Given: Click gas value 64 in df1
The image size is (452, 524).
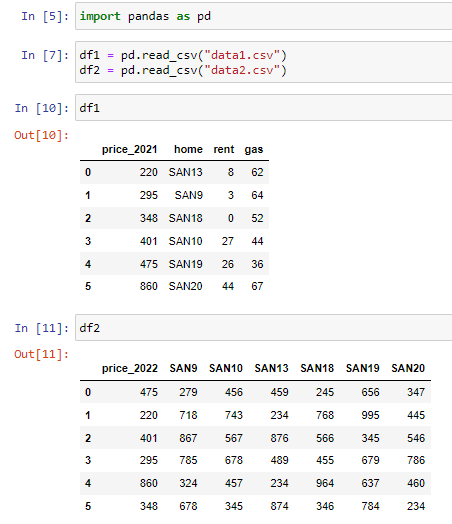Looking at the screenshot, I should (x=257, y=195).
